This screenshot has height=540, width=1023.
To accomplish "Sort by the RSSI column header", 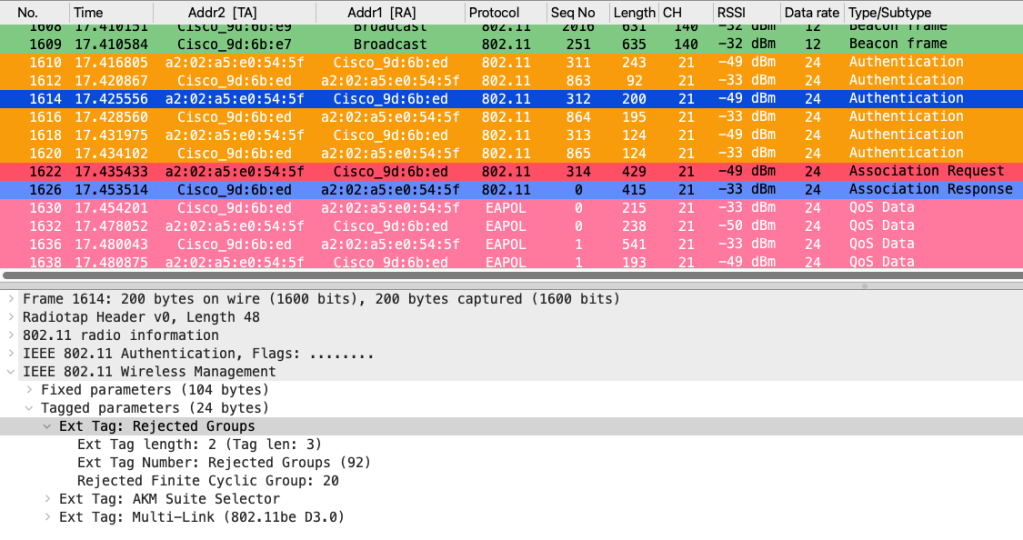I will (730, 13).
